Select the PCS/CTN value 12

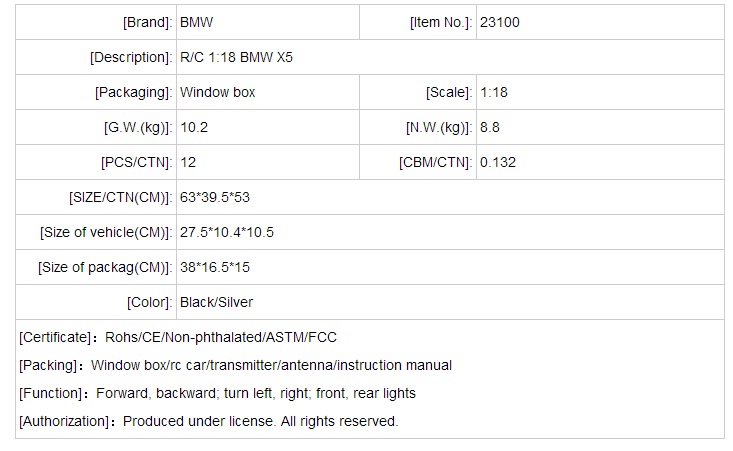pos(188,162)
